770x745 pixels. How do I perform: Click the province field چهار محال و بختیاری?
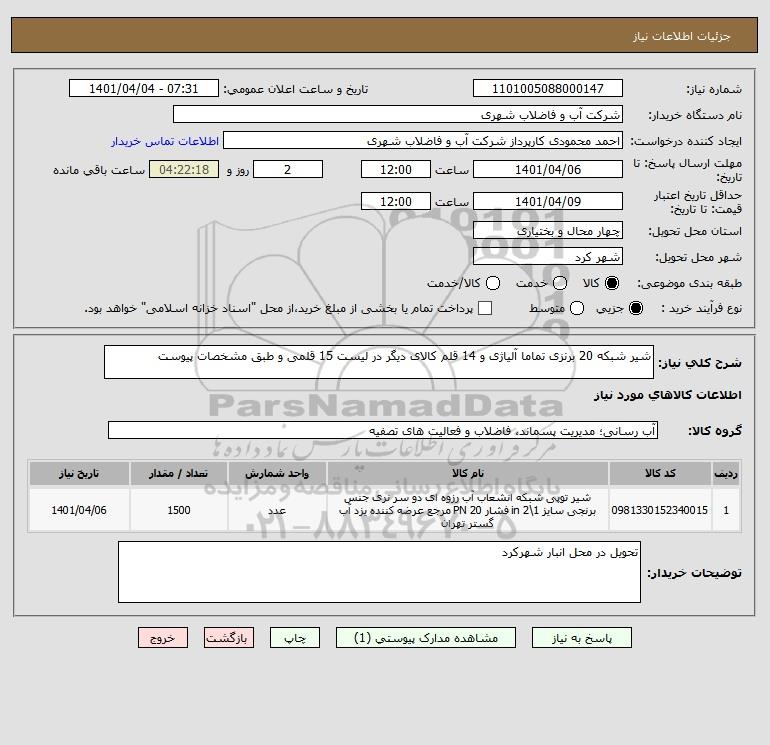pos(548,230)
